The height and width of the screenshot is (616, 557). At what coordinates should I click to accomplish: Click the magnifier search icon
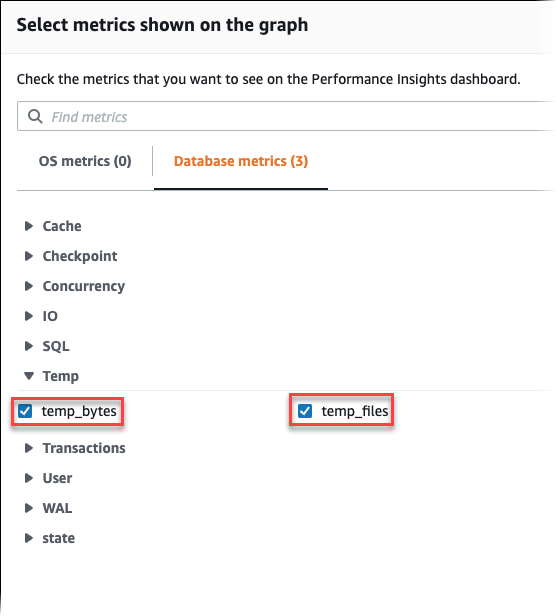35,116
